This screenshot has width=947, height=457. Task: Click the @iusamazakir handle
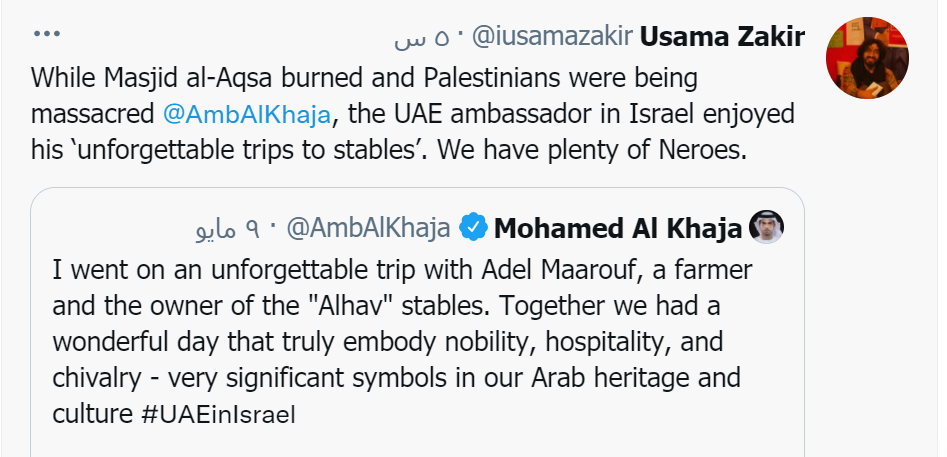550,38
